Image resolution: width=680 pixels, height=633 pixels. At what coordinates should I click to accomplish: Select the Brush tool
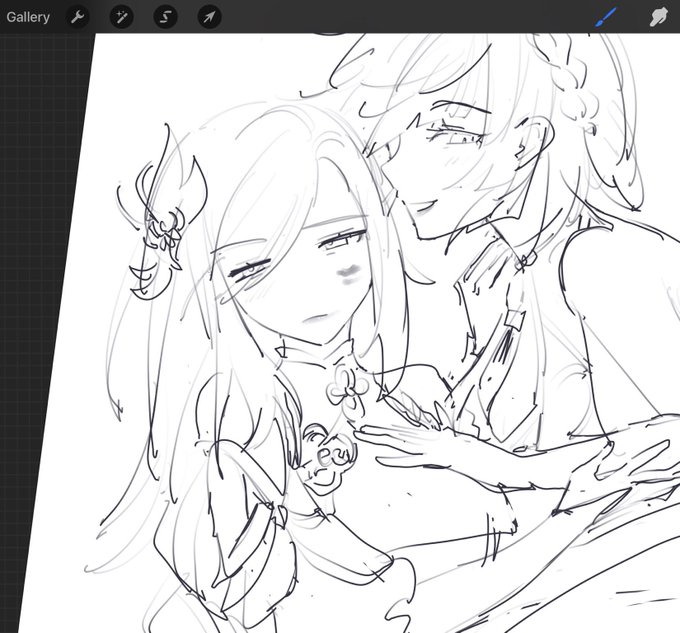coord(605,17)
